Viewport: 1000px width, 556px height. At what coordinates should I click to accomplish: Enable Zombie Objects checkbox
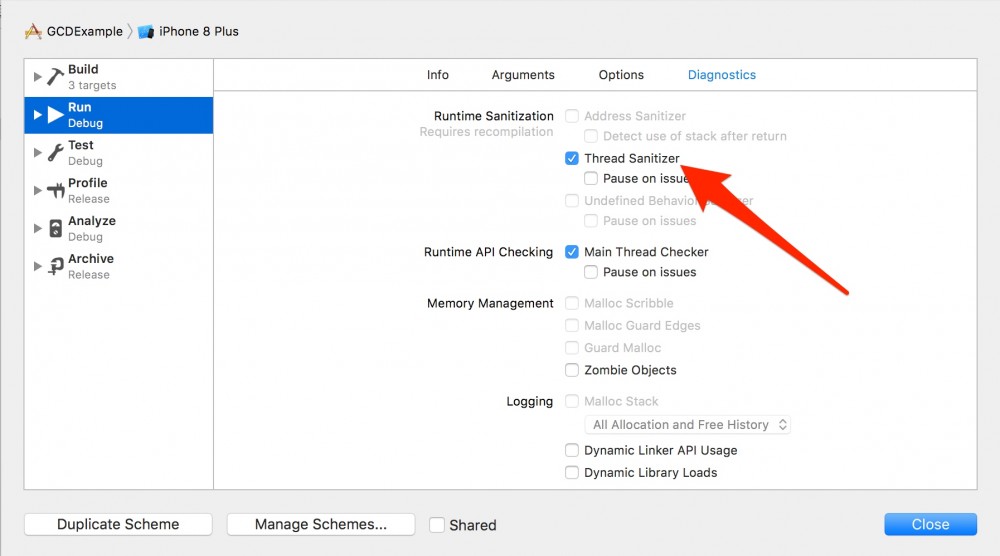tap(572, 370)
